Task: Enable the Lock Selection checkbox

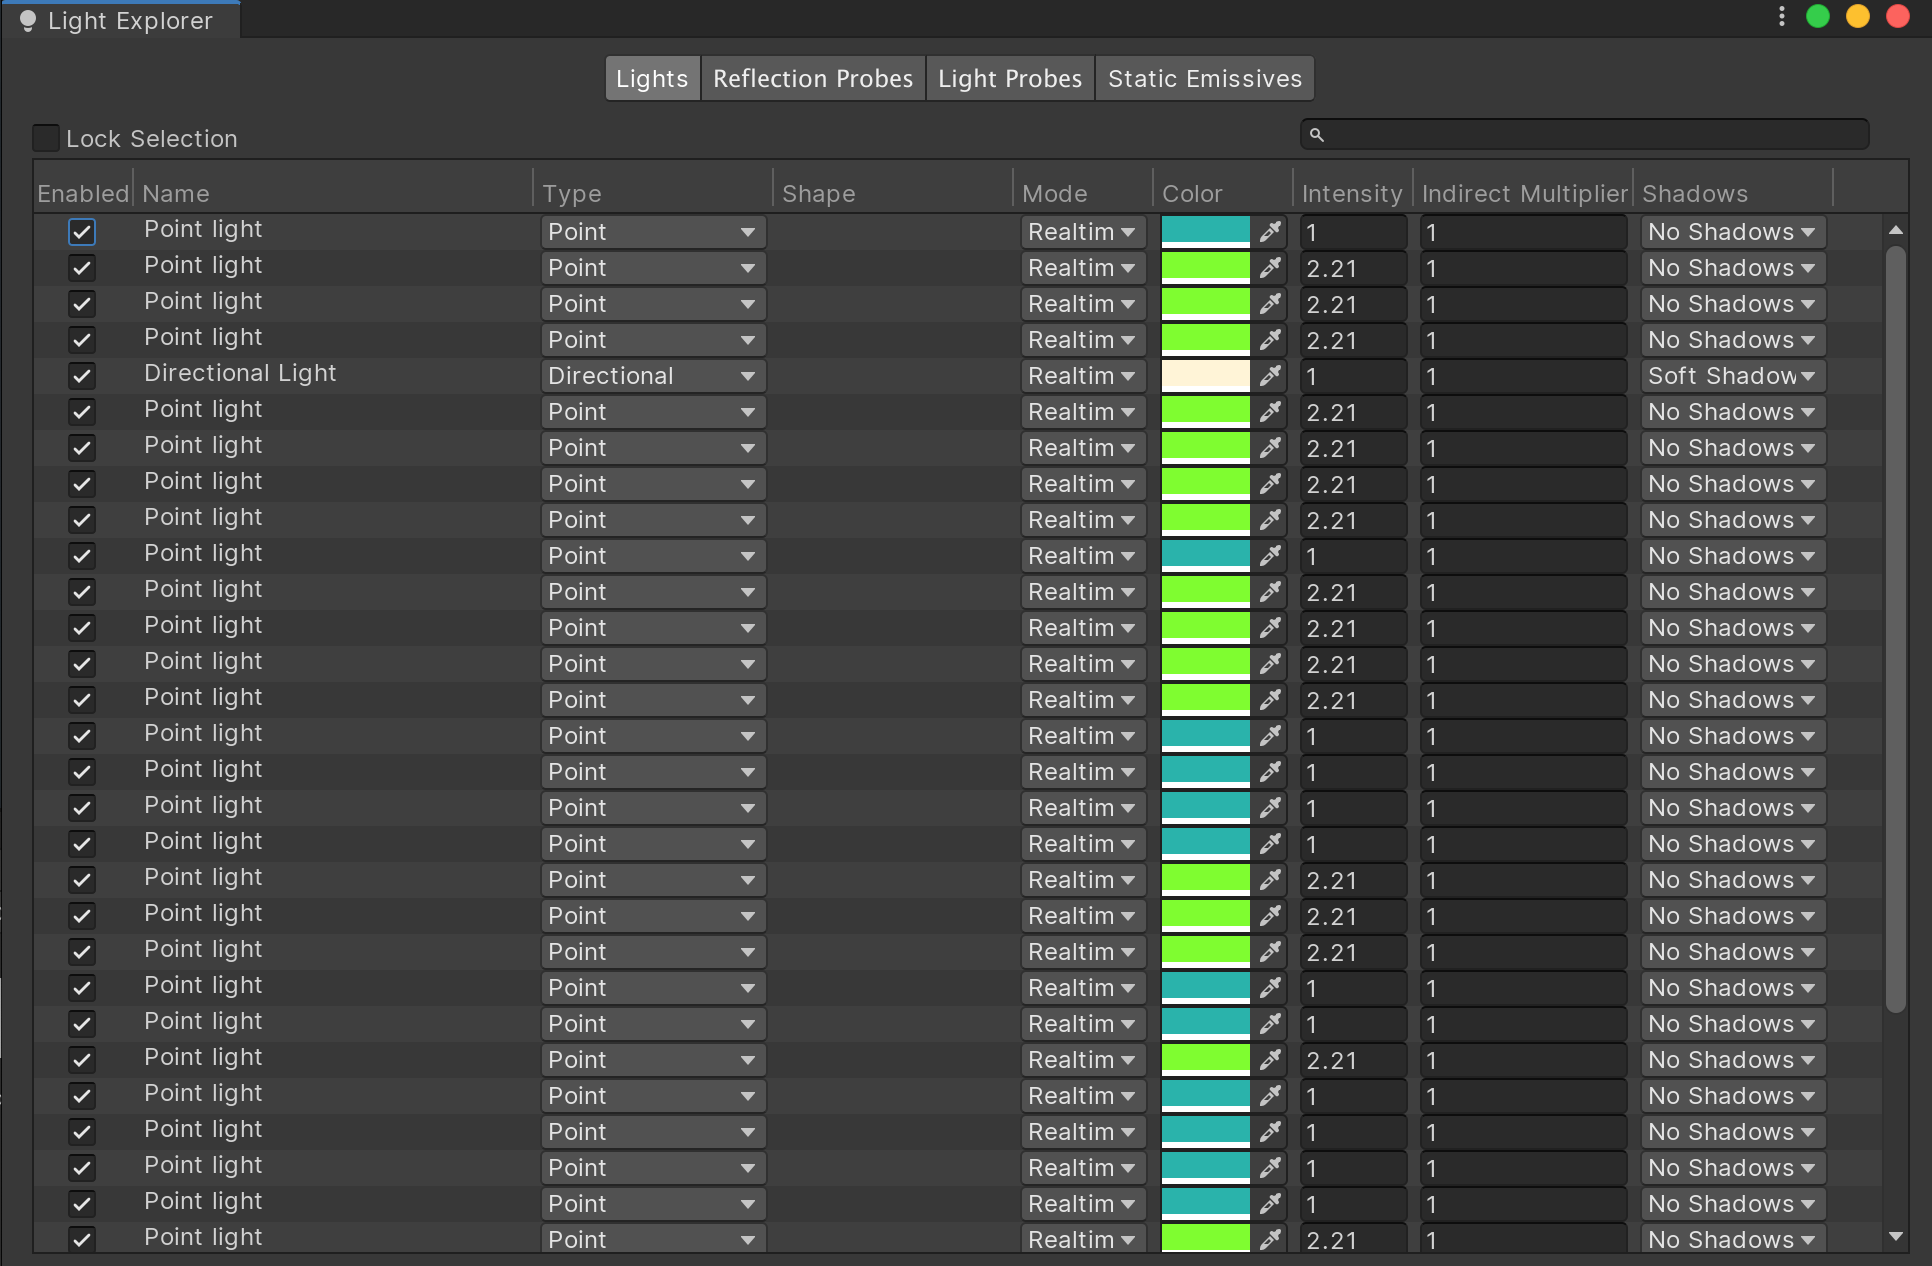Action: 46,138
